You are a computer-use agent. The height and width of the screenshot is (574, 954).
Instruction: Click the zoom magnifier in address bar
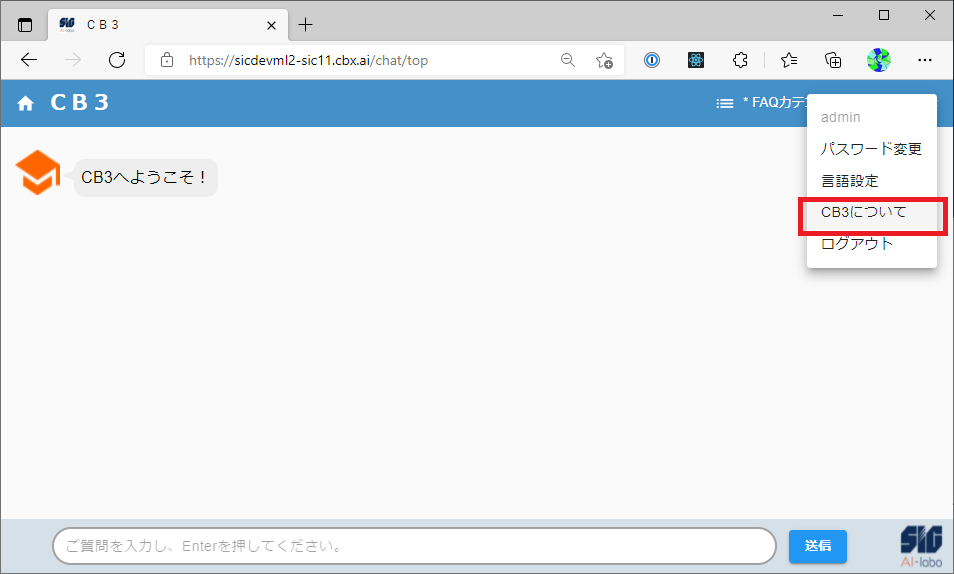coord(568,60)
